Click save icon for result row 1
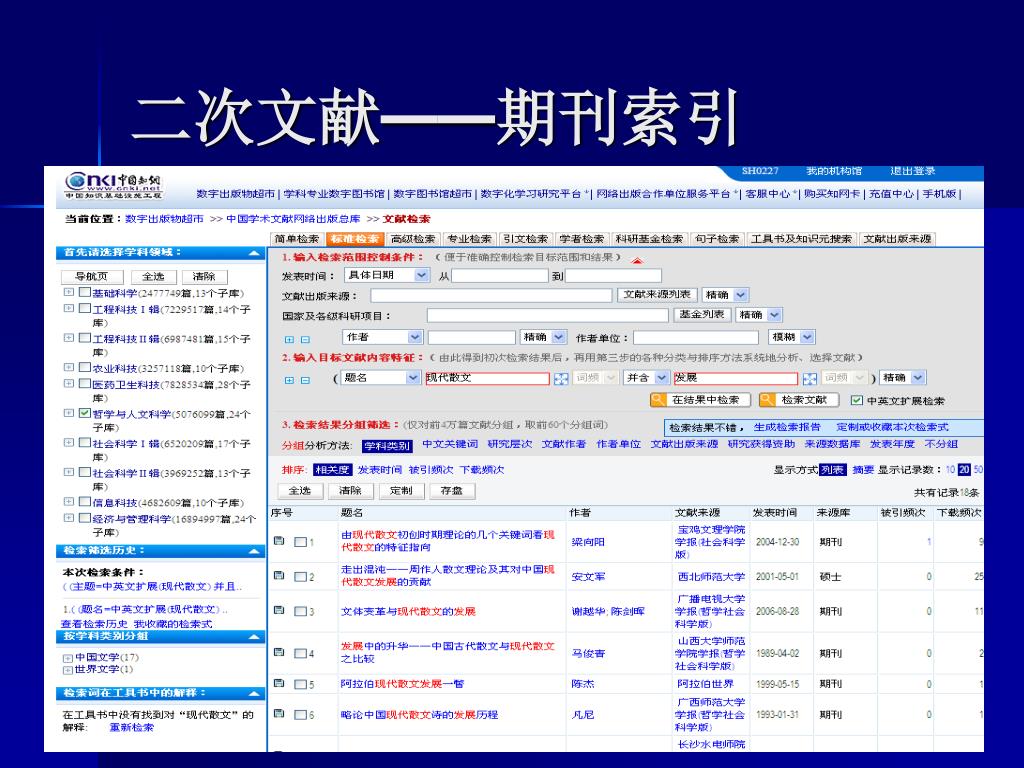1024x768 pixels. tap(279, 541)
